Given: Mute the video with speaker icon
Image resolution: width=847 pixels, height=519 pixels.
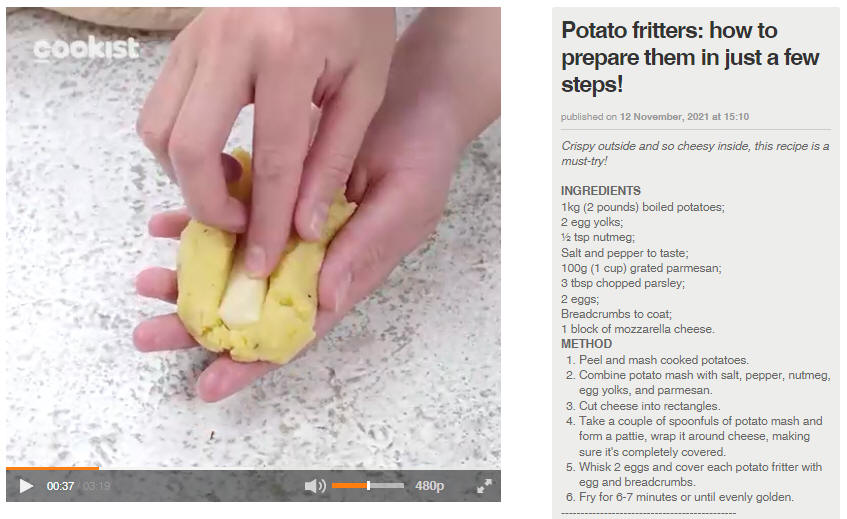Looking at the screenshot, I should click(315, 486).
